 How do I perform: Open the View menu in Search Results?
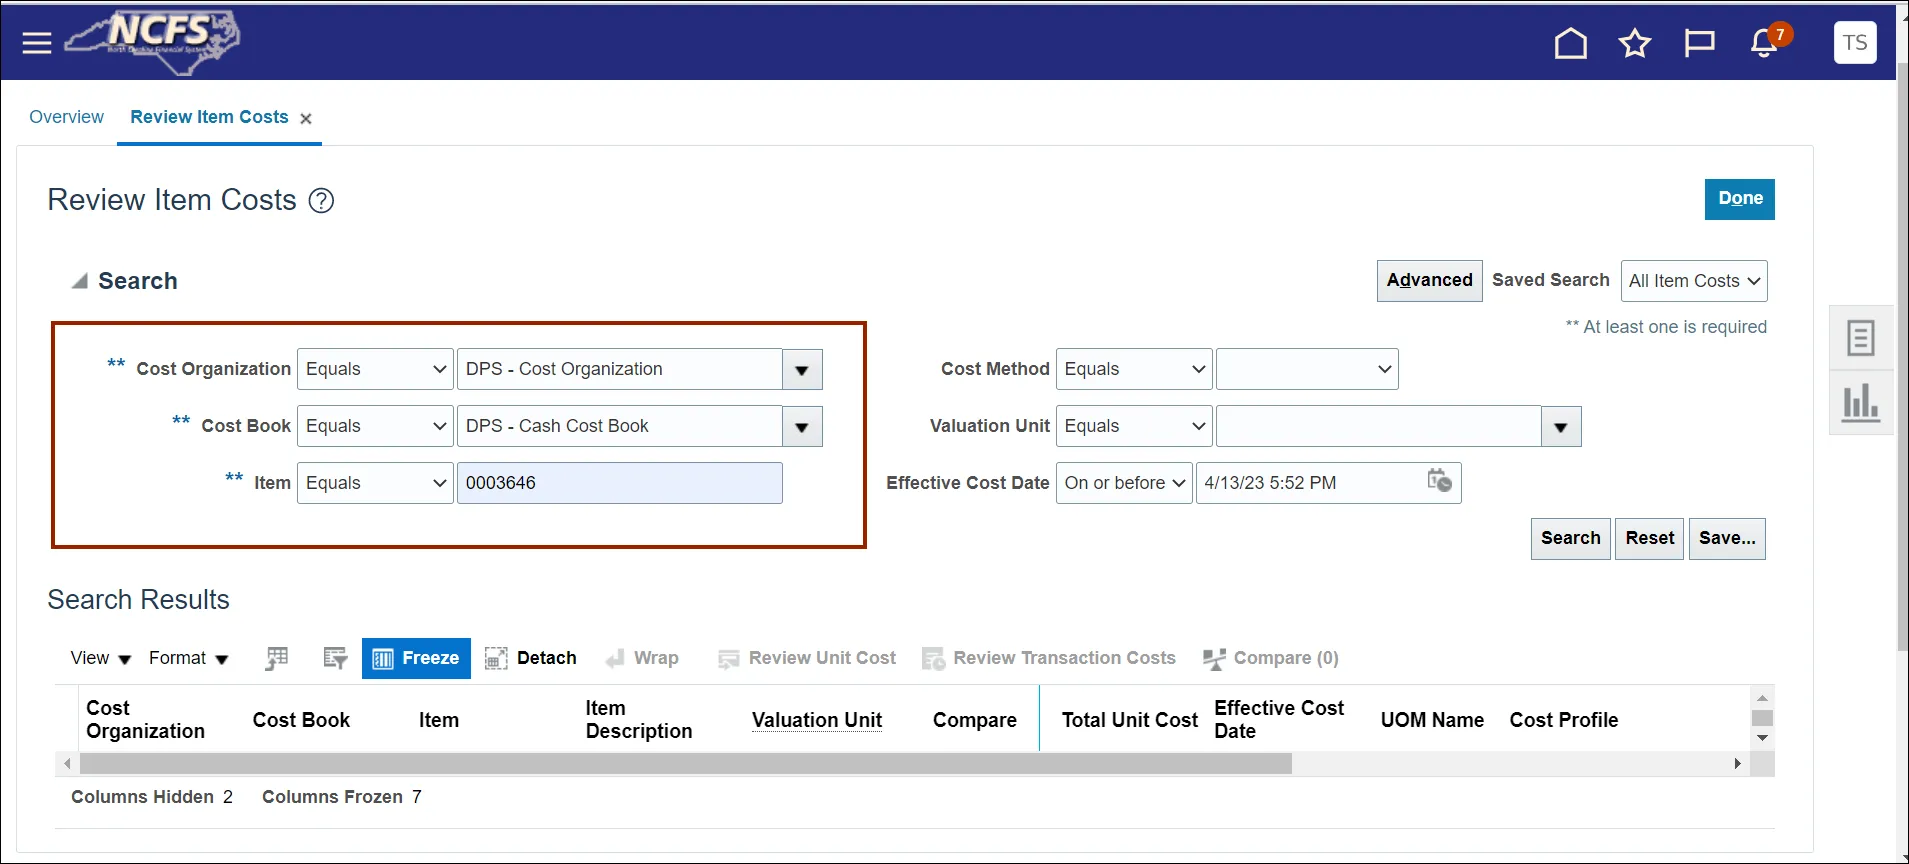point(100,658)
